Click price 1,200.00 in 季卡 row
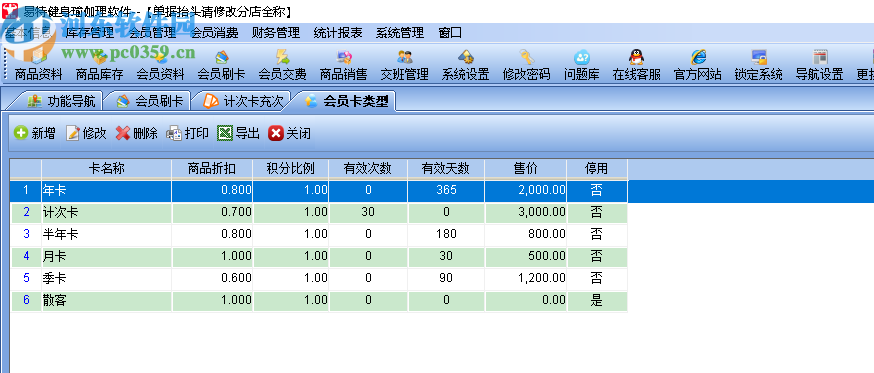 point(526,278)
